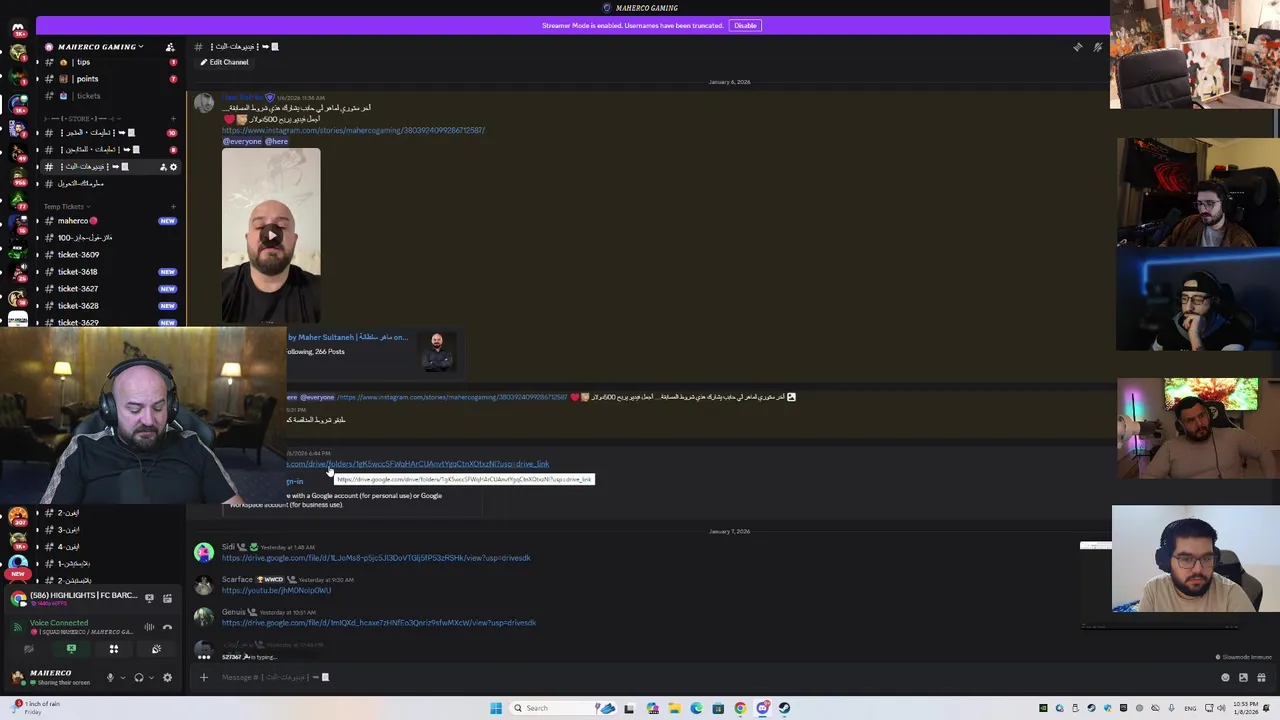Screen dimensions: 1280x720
Task: Create a channel in Temp Tickets
Action: coord(173,206)
